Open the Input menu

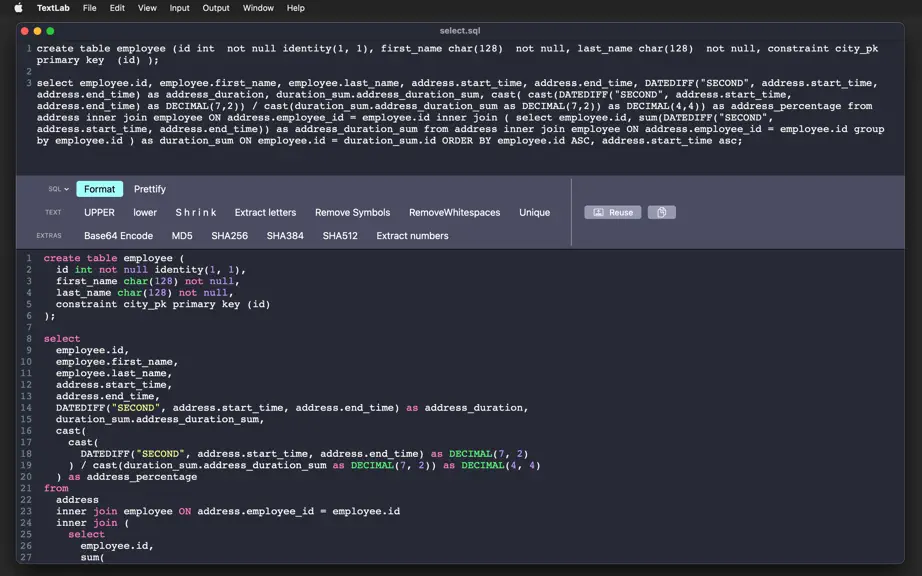click(x=179, y=8)
